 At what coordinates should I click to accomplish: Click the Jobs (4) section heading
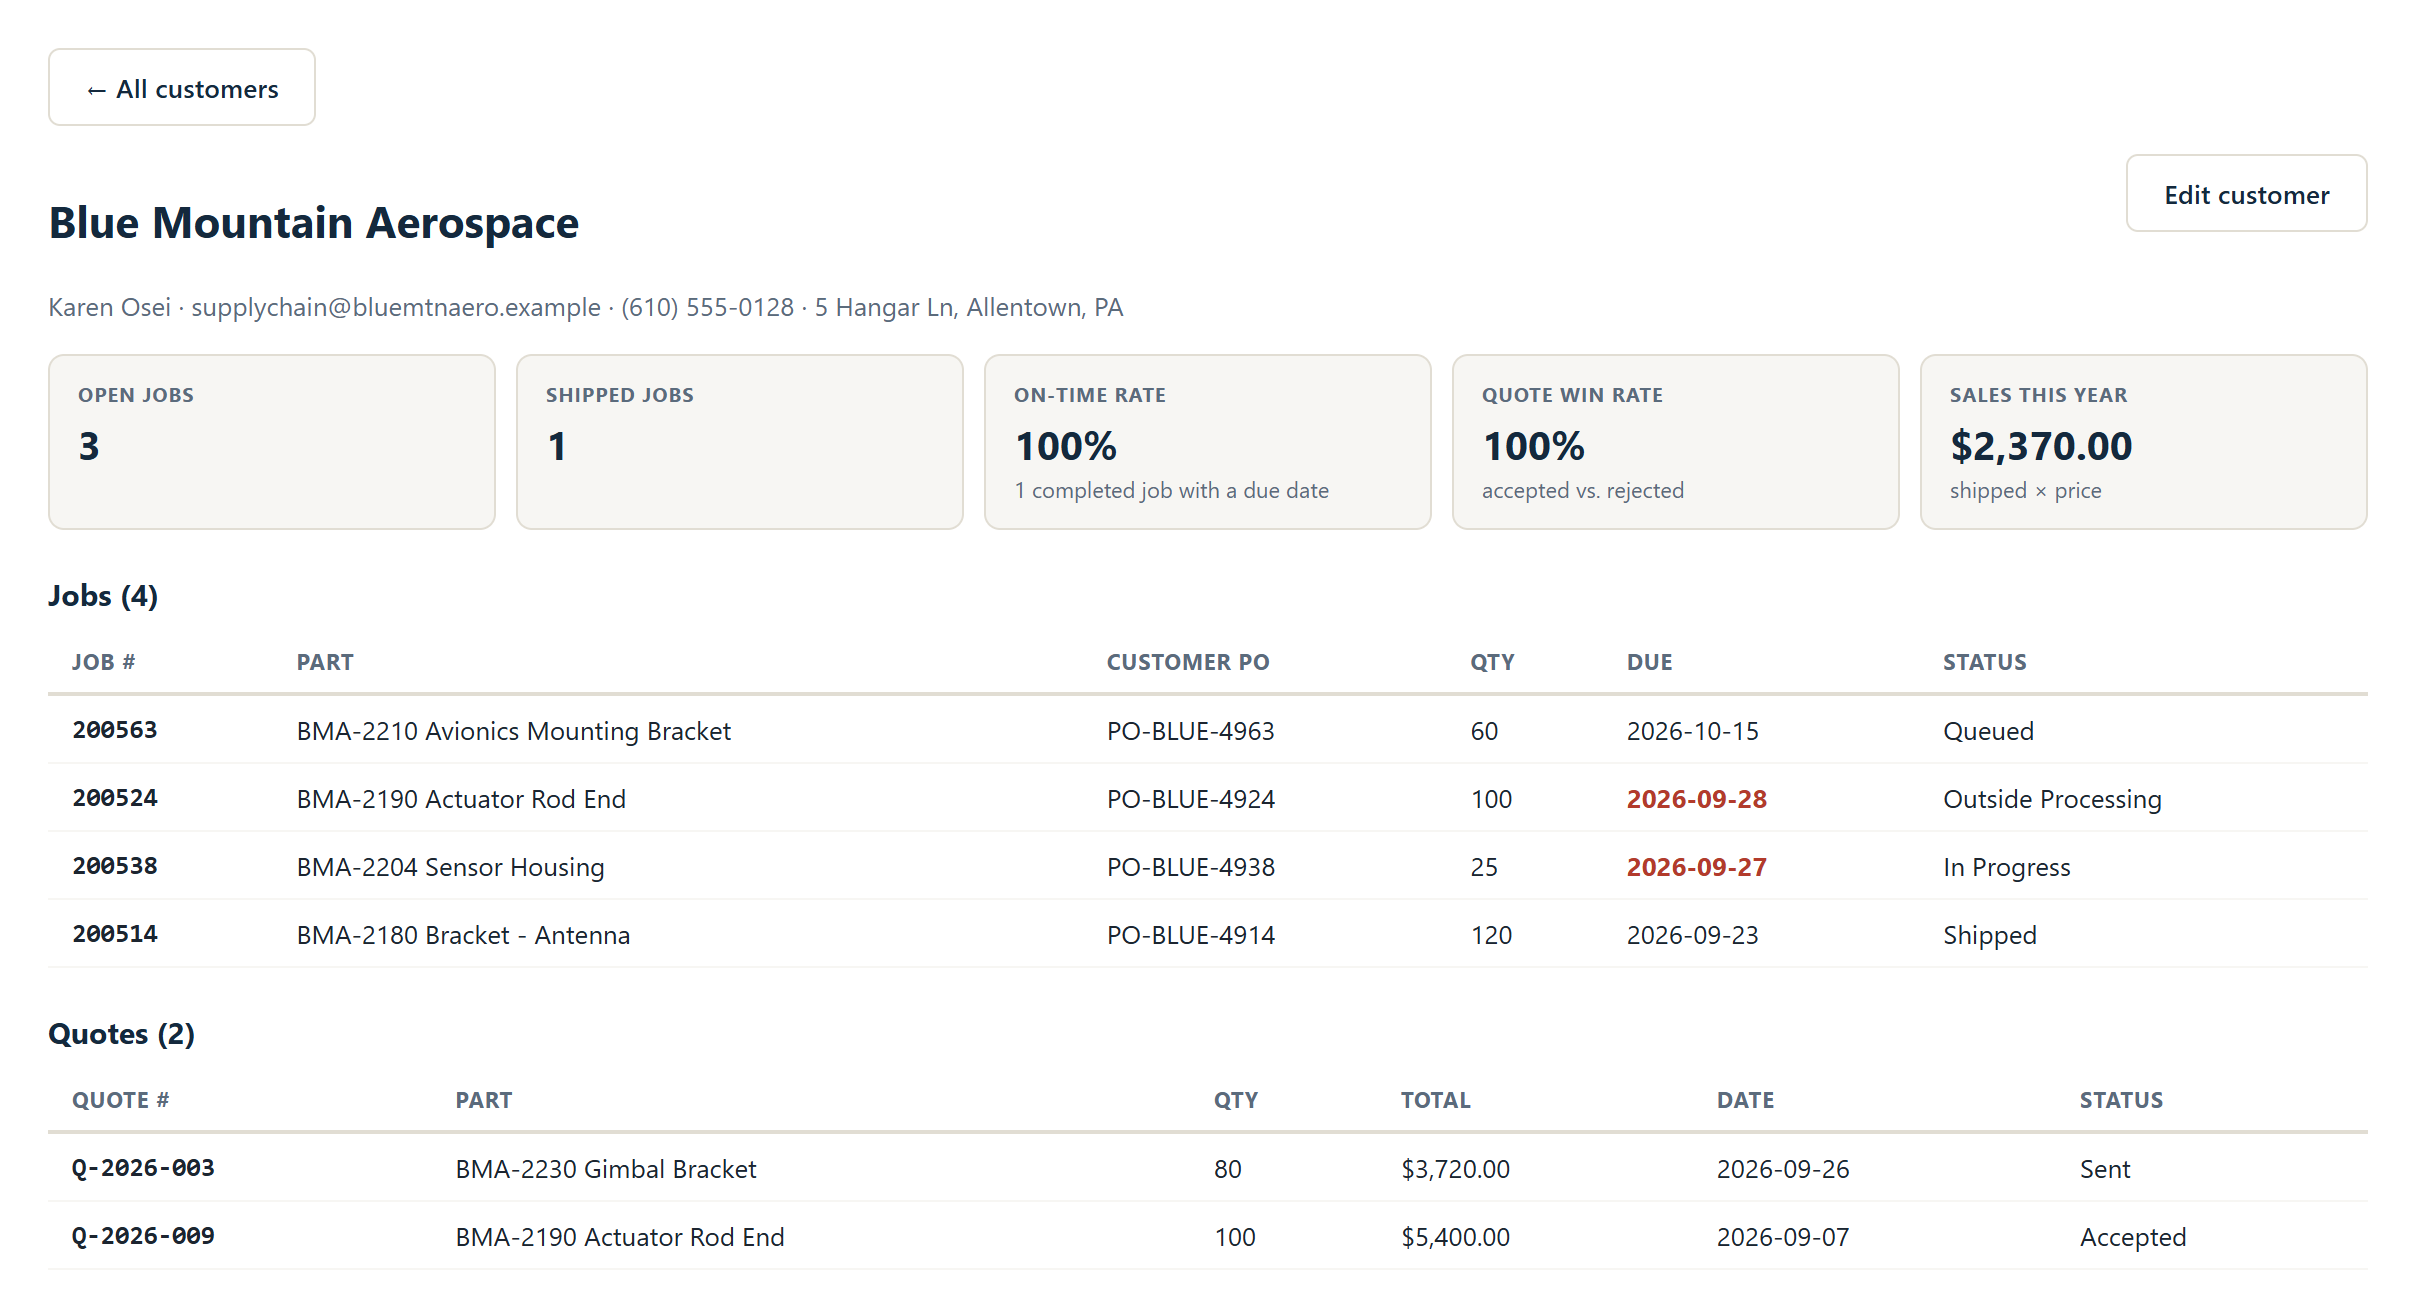[x=103, y=596]
